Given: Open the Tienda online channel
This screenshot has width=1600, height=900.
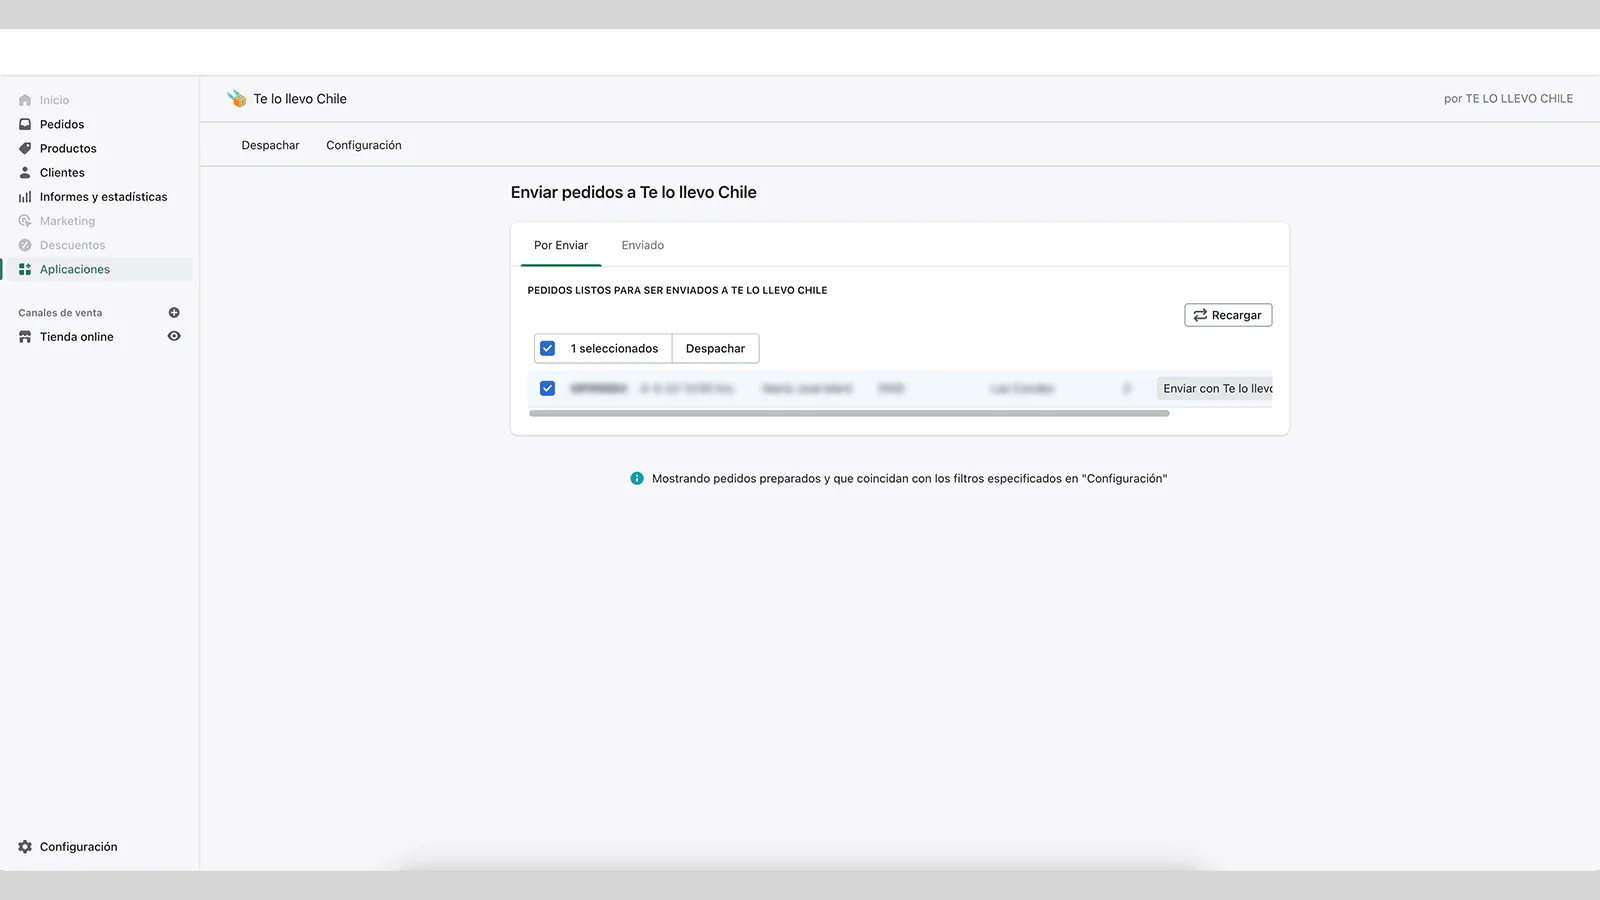Looking at the screenshot, I should tap(76, 337).
